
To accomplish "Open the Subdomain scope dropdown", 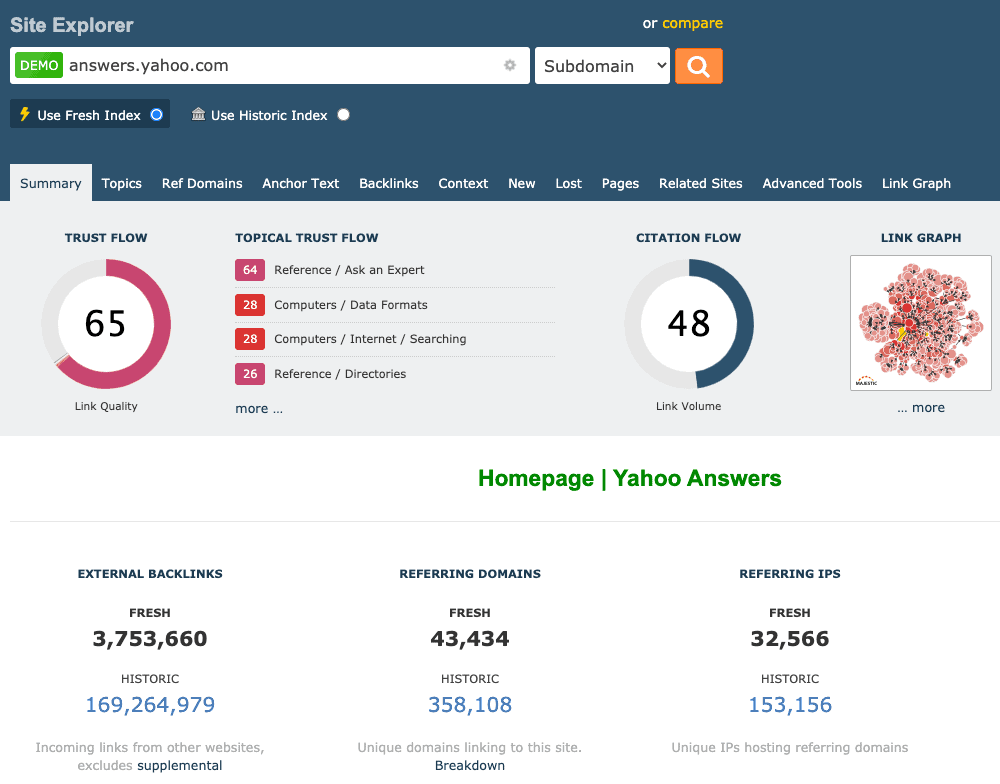I will click(602, 66).
